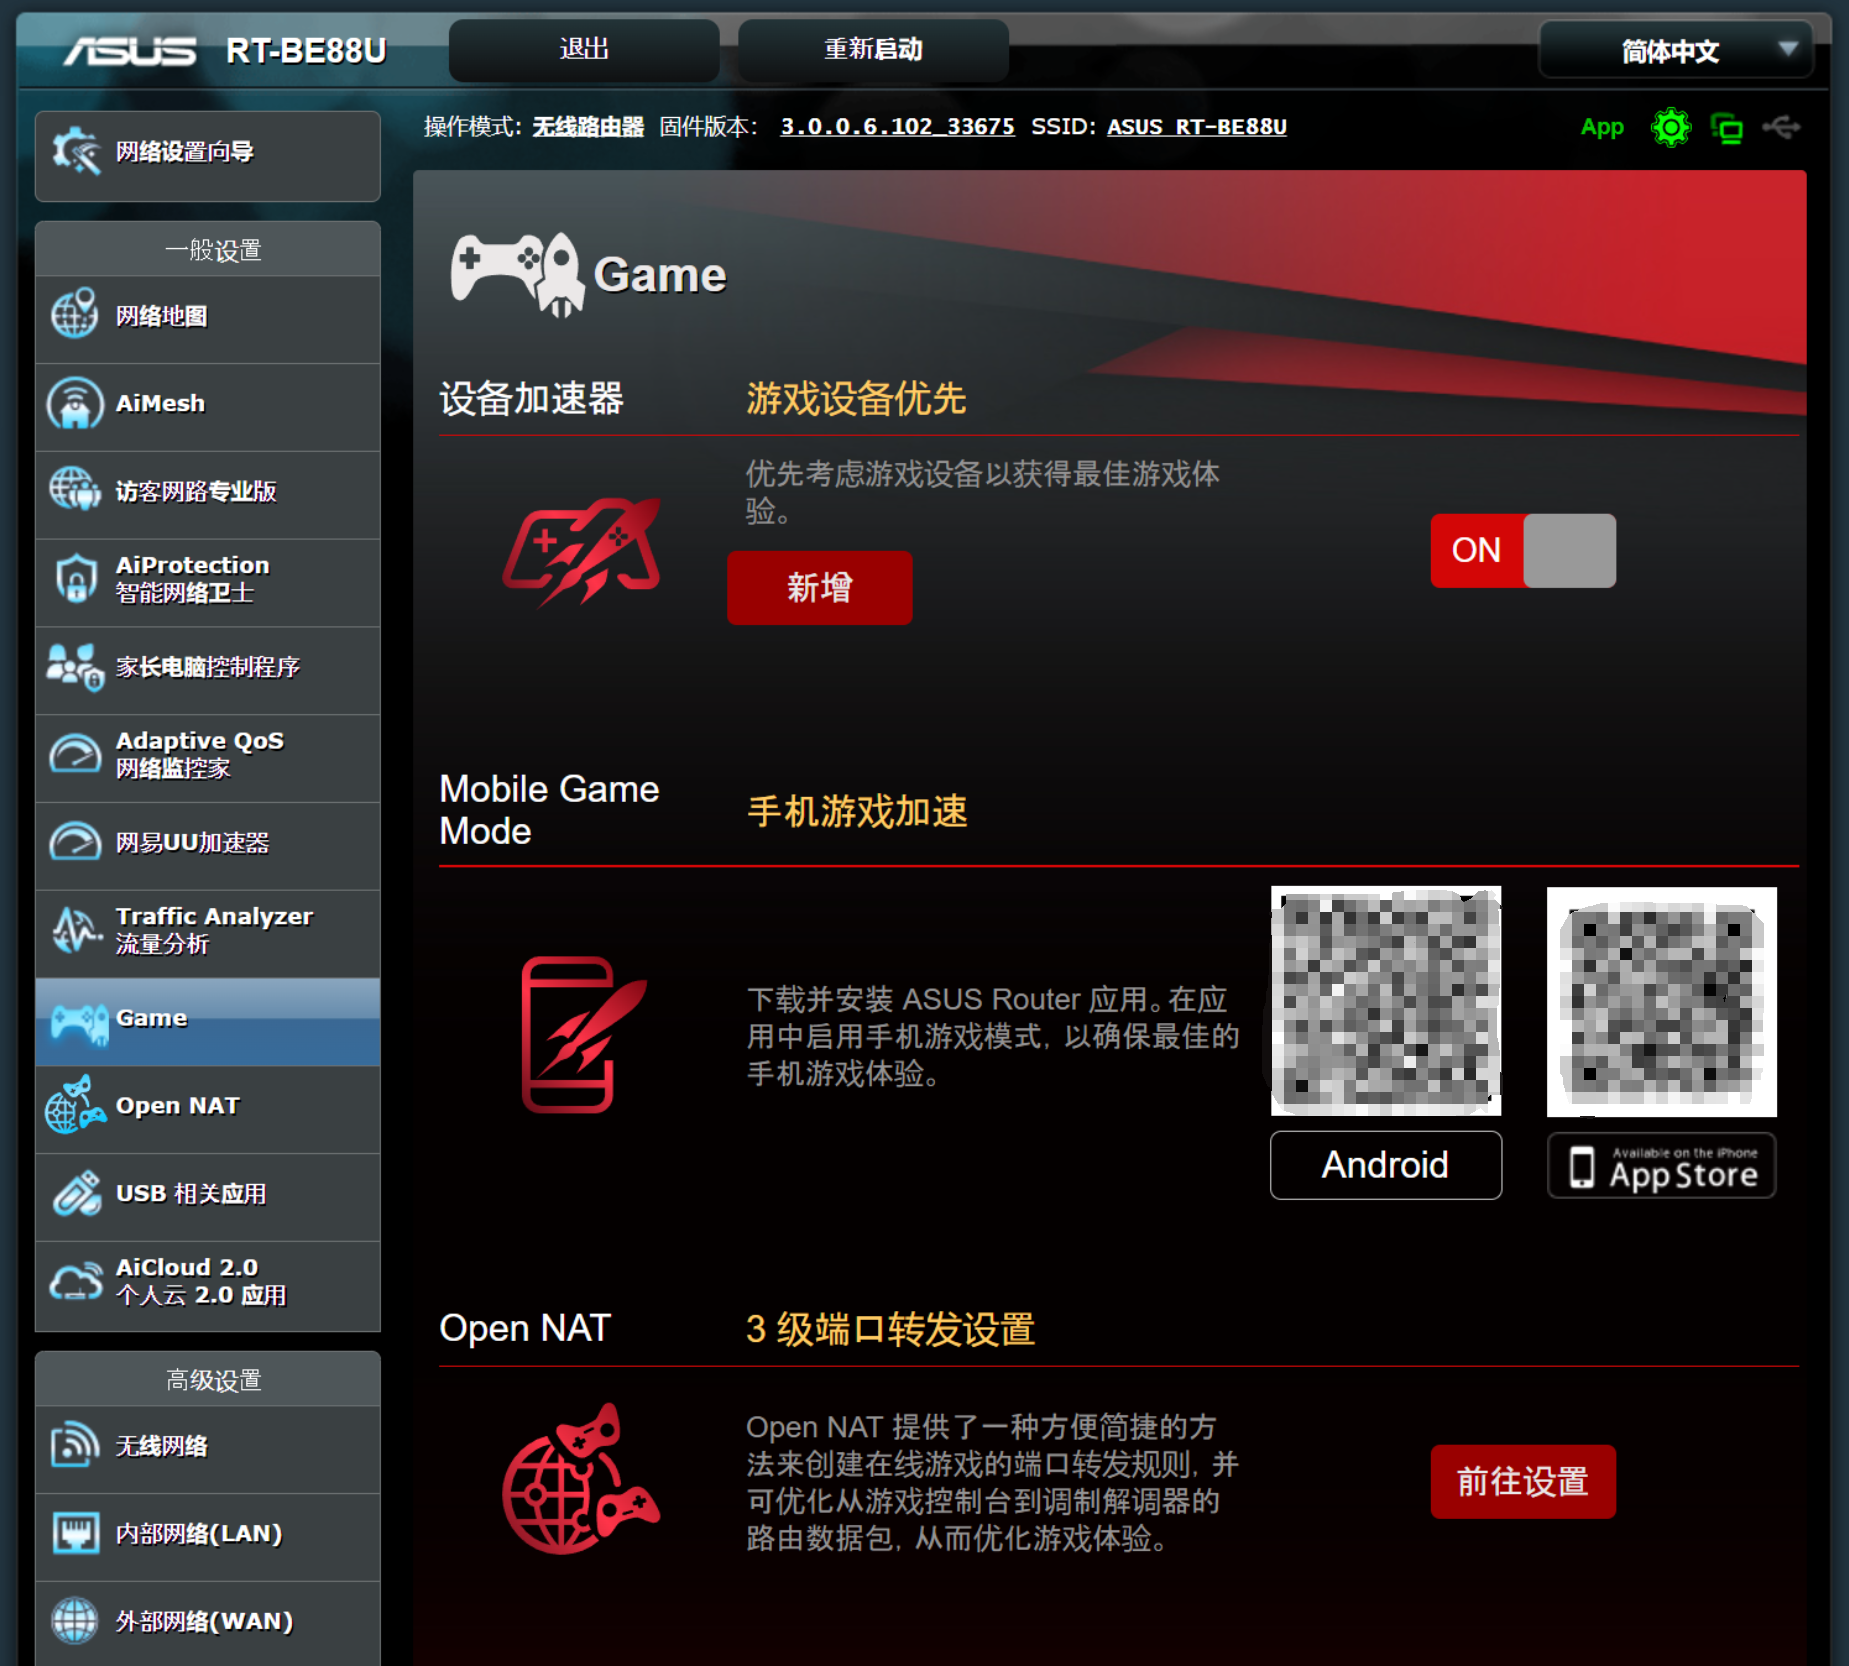
Task: Click the red globe gamepad Open NAT icon
Action: 580,1479
